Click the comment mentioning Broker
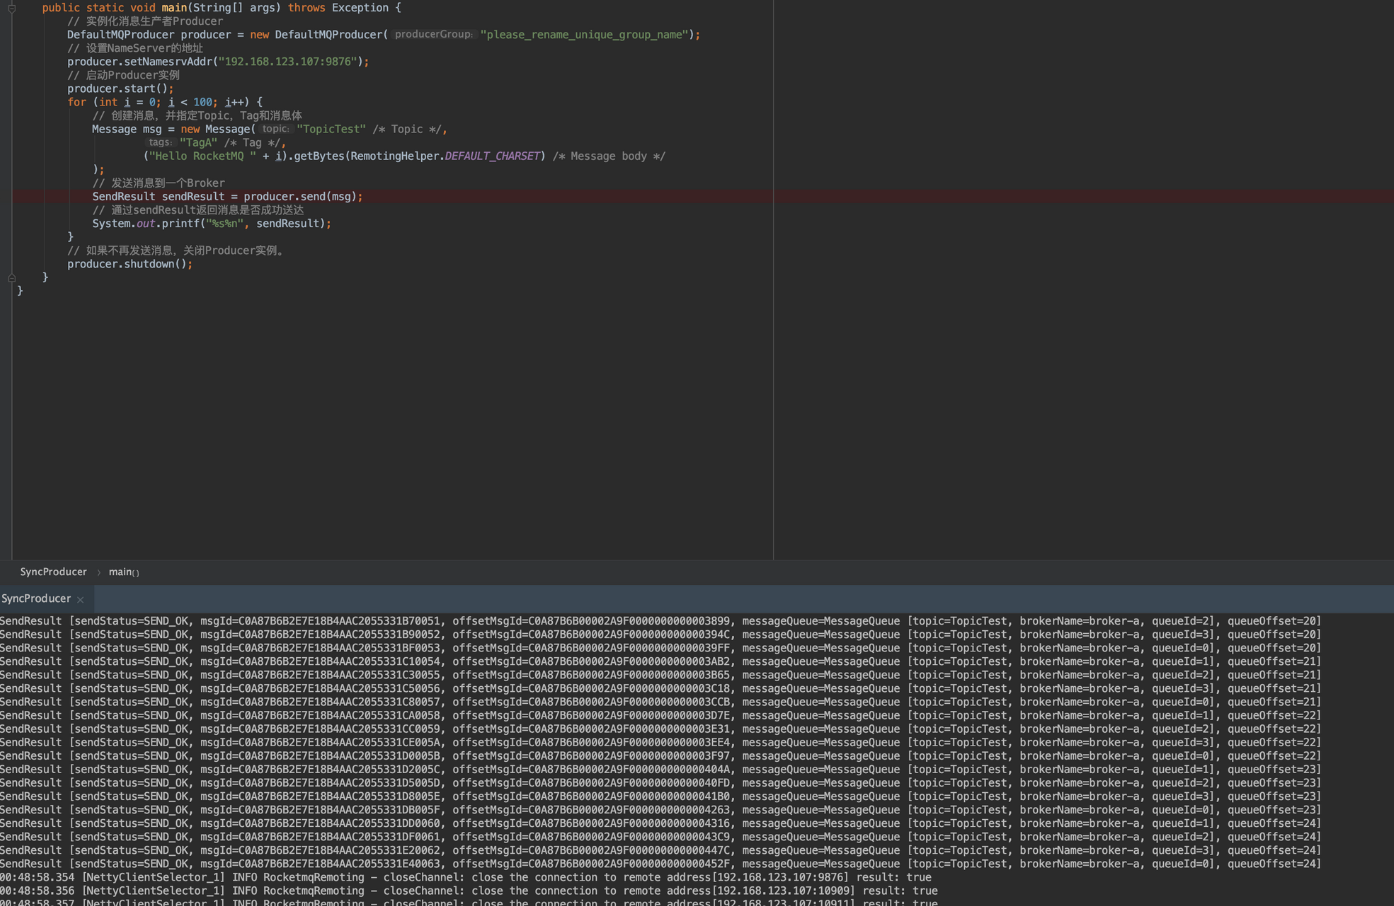The height and width of the screenshot is (906, 1394). pyautogui.click(x=158, y=183)
